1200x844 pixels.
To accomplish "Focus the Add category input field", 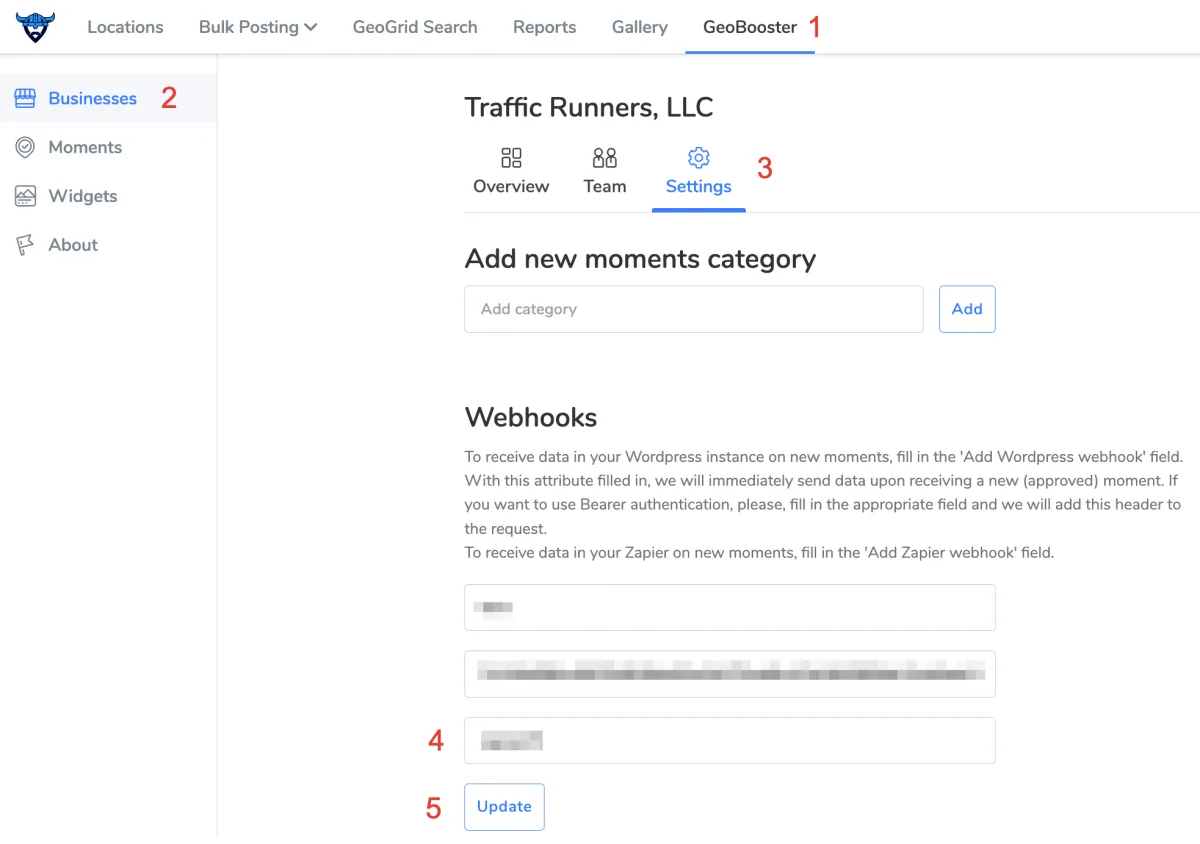I will tap(694, 309).
